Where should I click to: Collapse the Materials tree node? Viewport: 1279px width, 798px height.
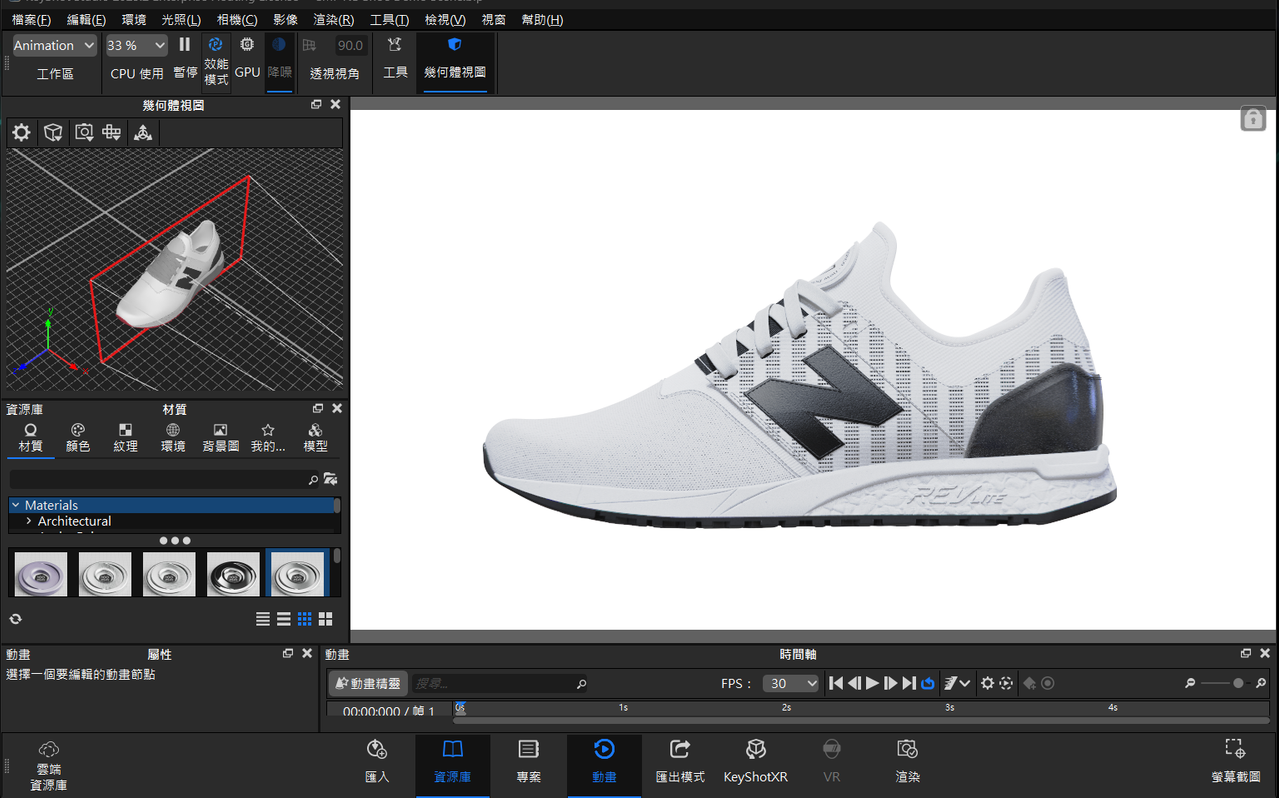point(15,505)
